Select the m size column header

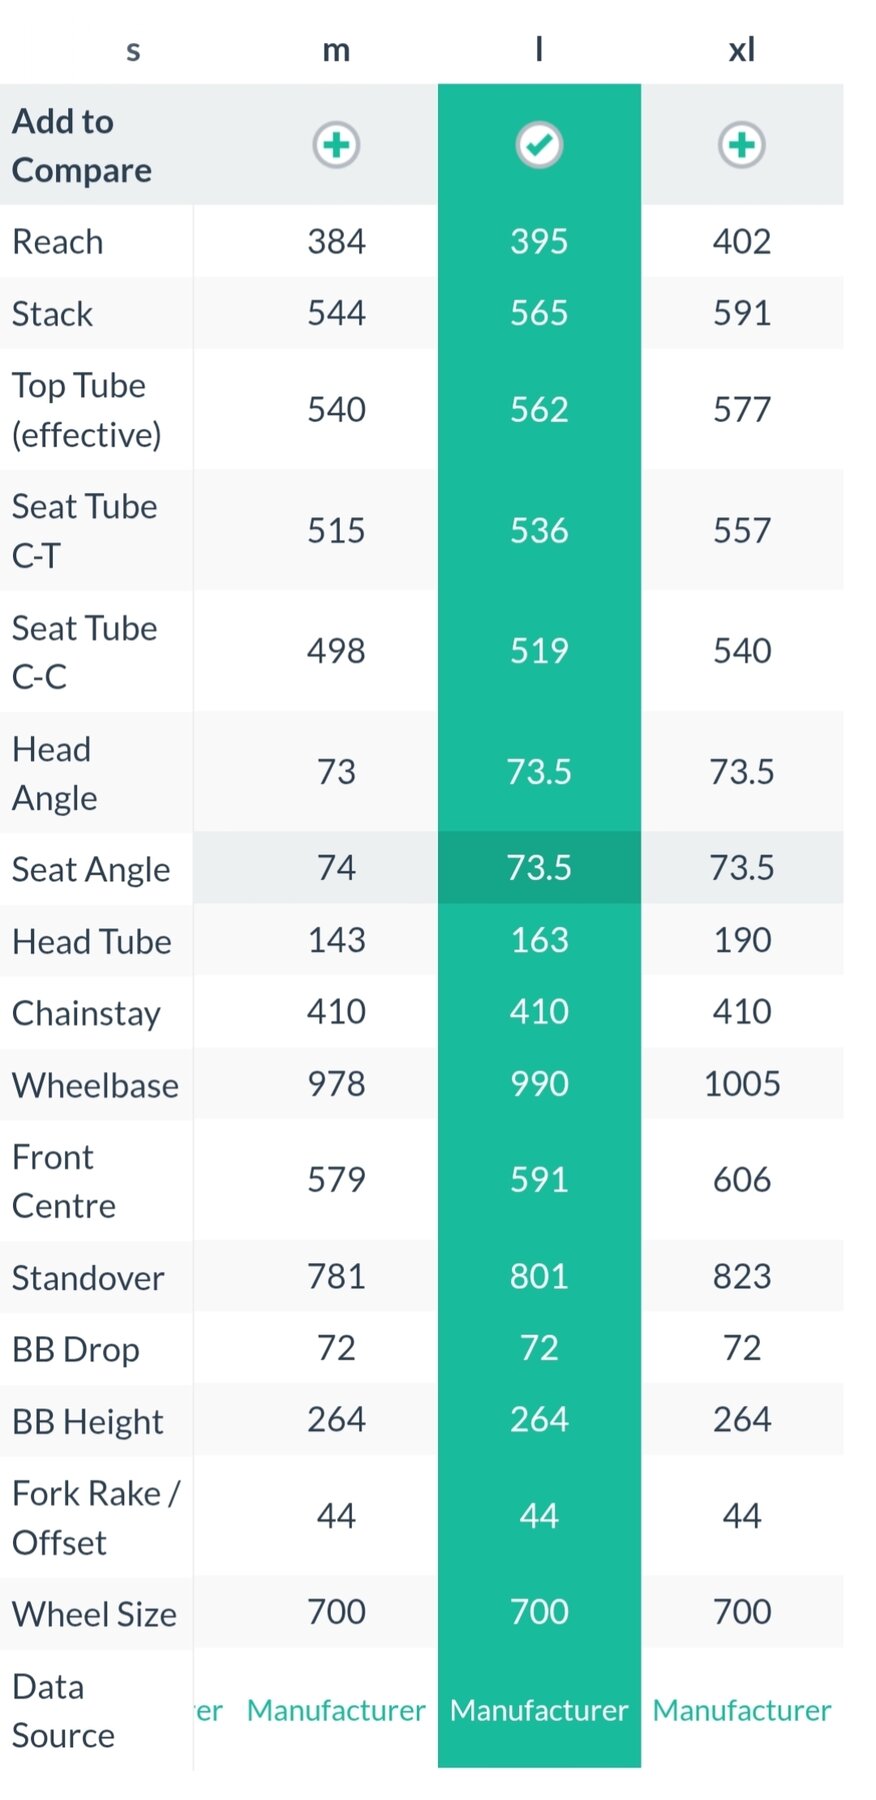click(x=336, y=49)
